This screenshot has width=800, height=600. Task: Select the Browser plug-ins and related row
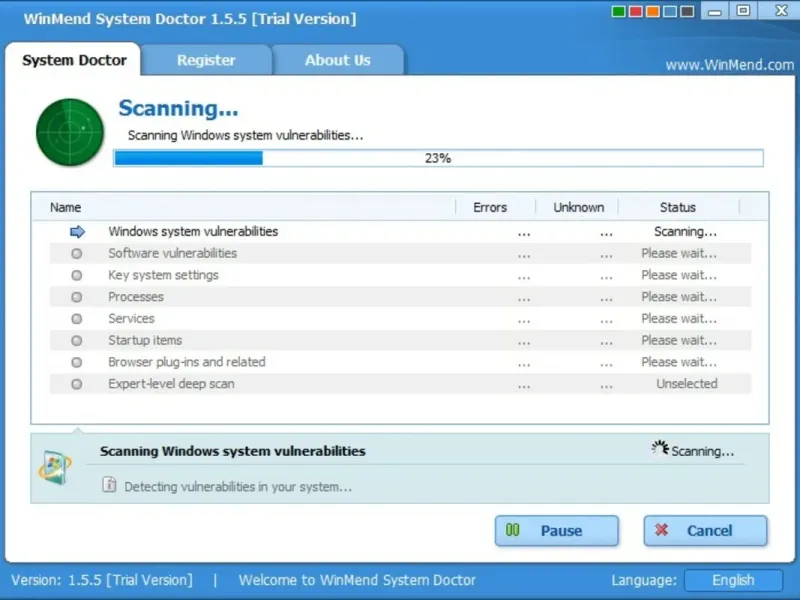401,362
